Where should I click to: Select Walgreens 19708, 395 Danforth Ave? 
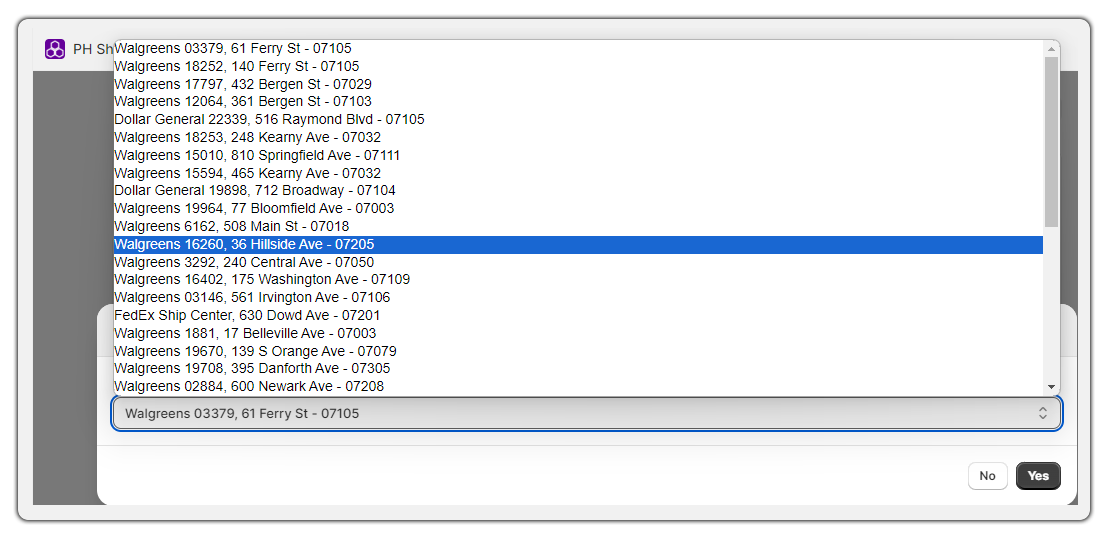tap(578, 368)
